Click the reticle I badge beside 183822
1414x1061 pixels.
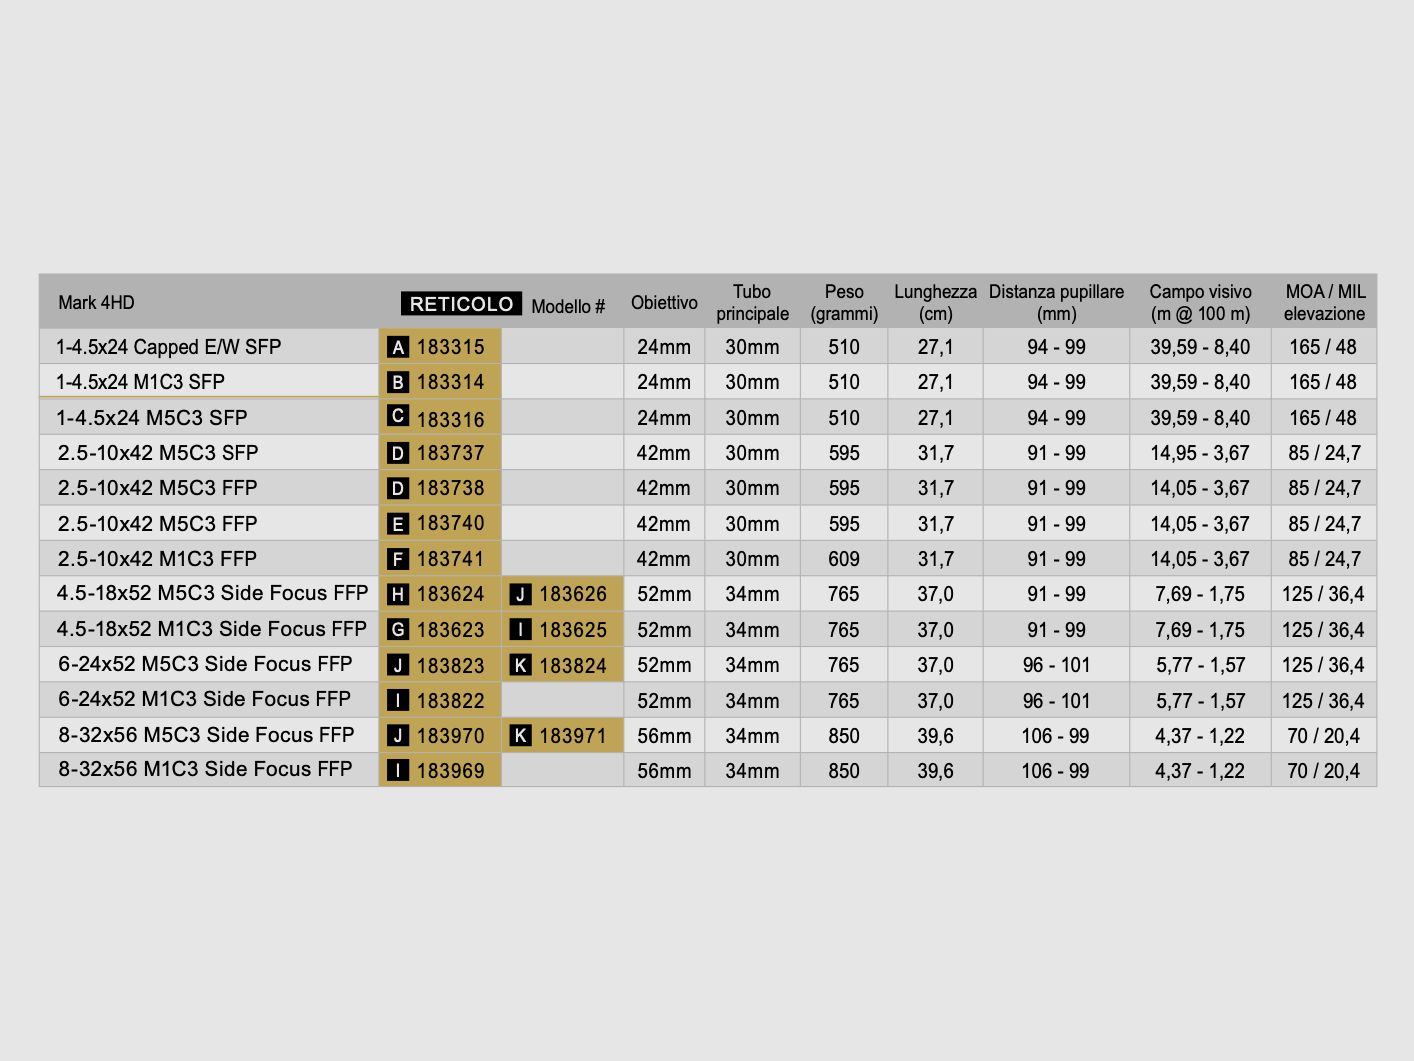tap(398, 701)
